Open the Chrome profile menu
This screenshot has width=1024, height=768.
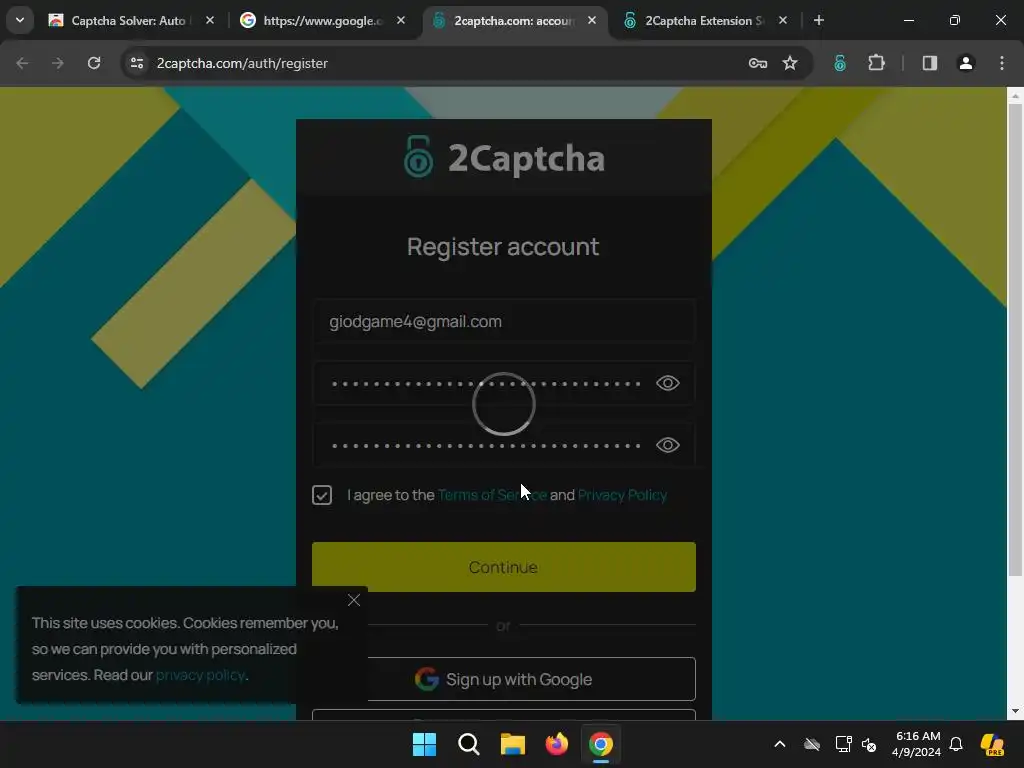(x=965, y=63)
